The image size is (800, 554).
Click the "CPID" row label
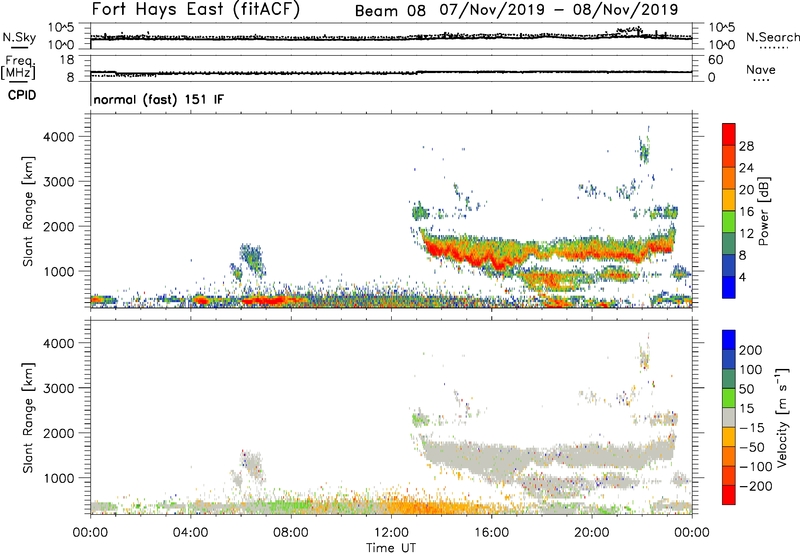tap(22, 95)
